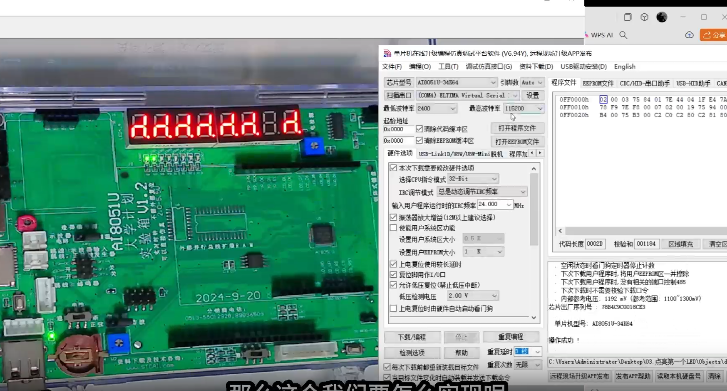This screenshot has height=391, width=727.
Task: Toggle the 清除代码缓冲区 checkbox
Action: pos(419,128)
